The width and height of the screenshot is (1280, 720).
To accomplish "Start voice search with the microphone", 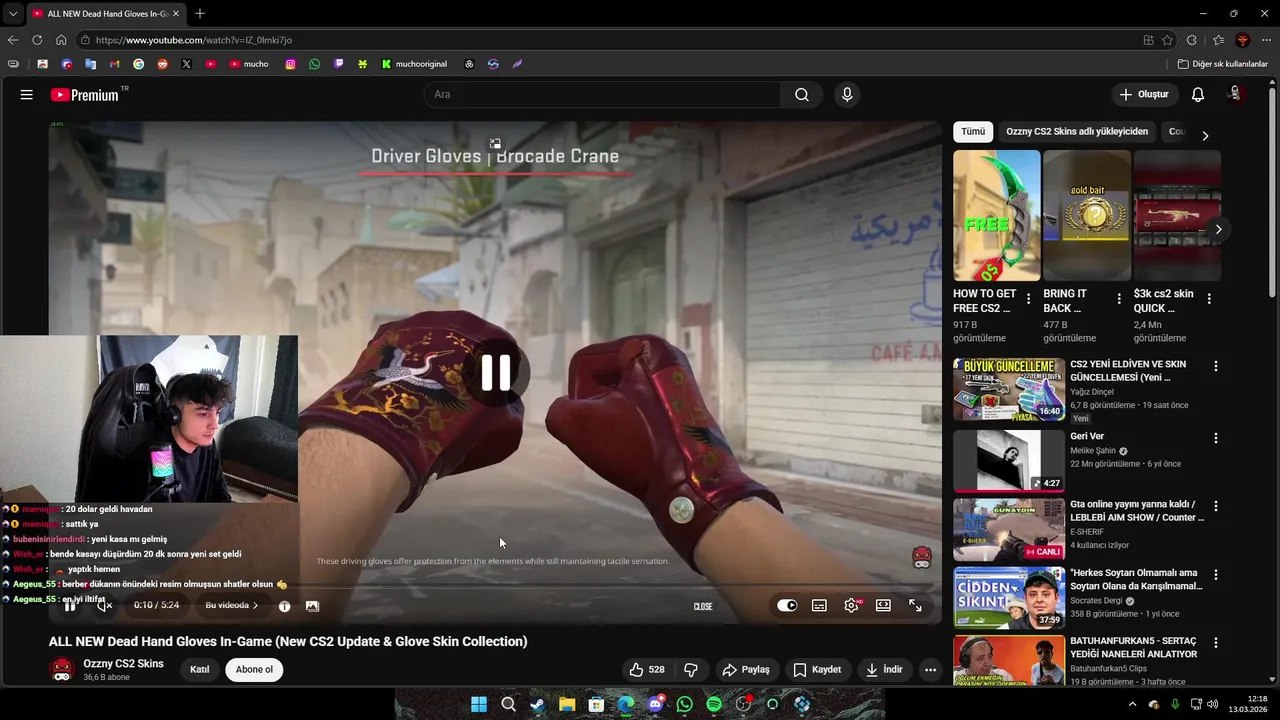I will click(847, 95).
